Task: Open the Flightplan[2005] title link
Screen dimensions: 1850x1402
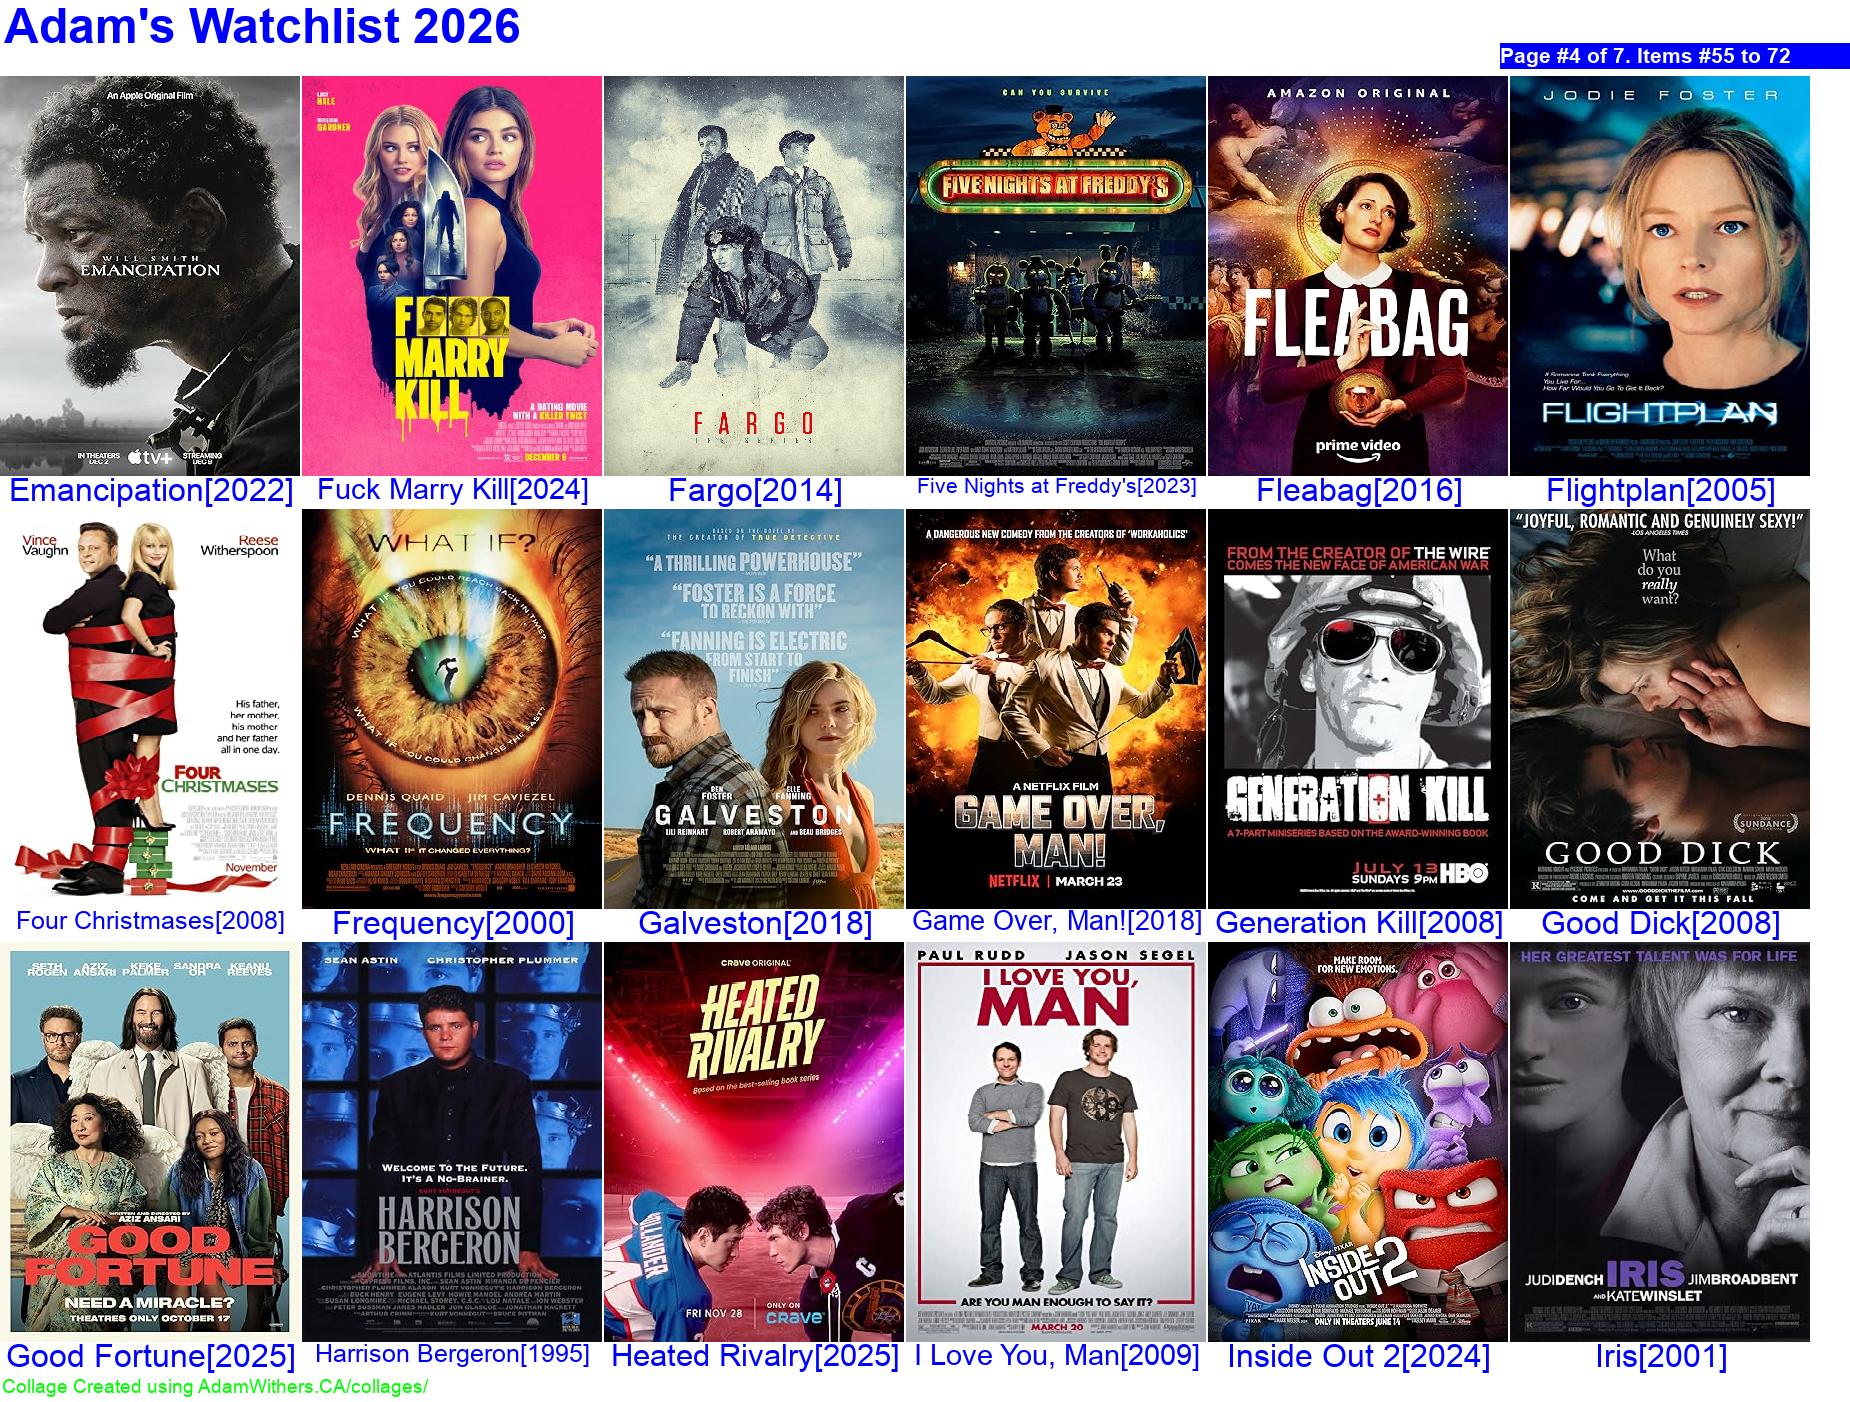Action: pos(1660,491)
